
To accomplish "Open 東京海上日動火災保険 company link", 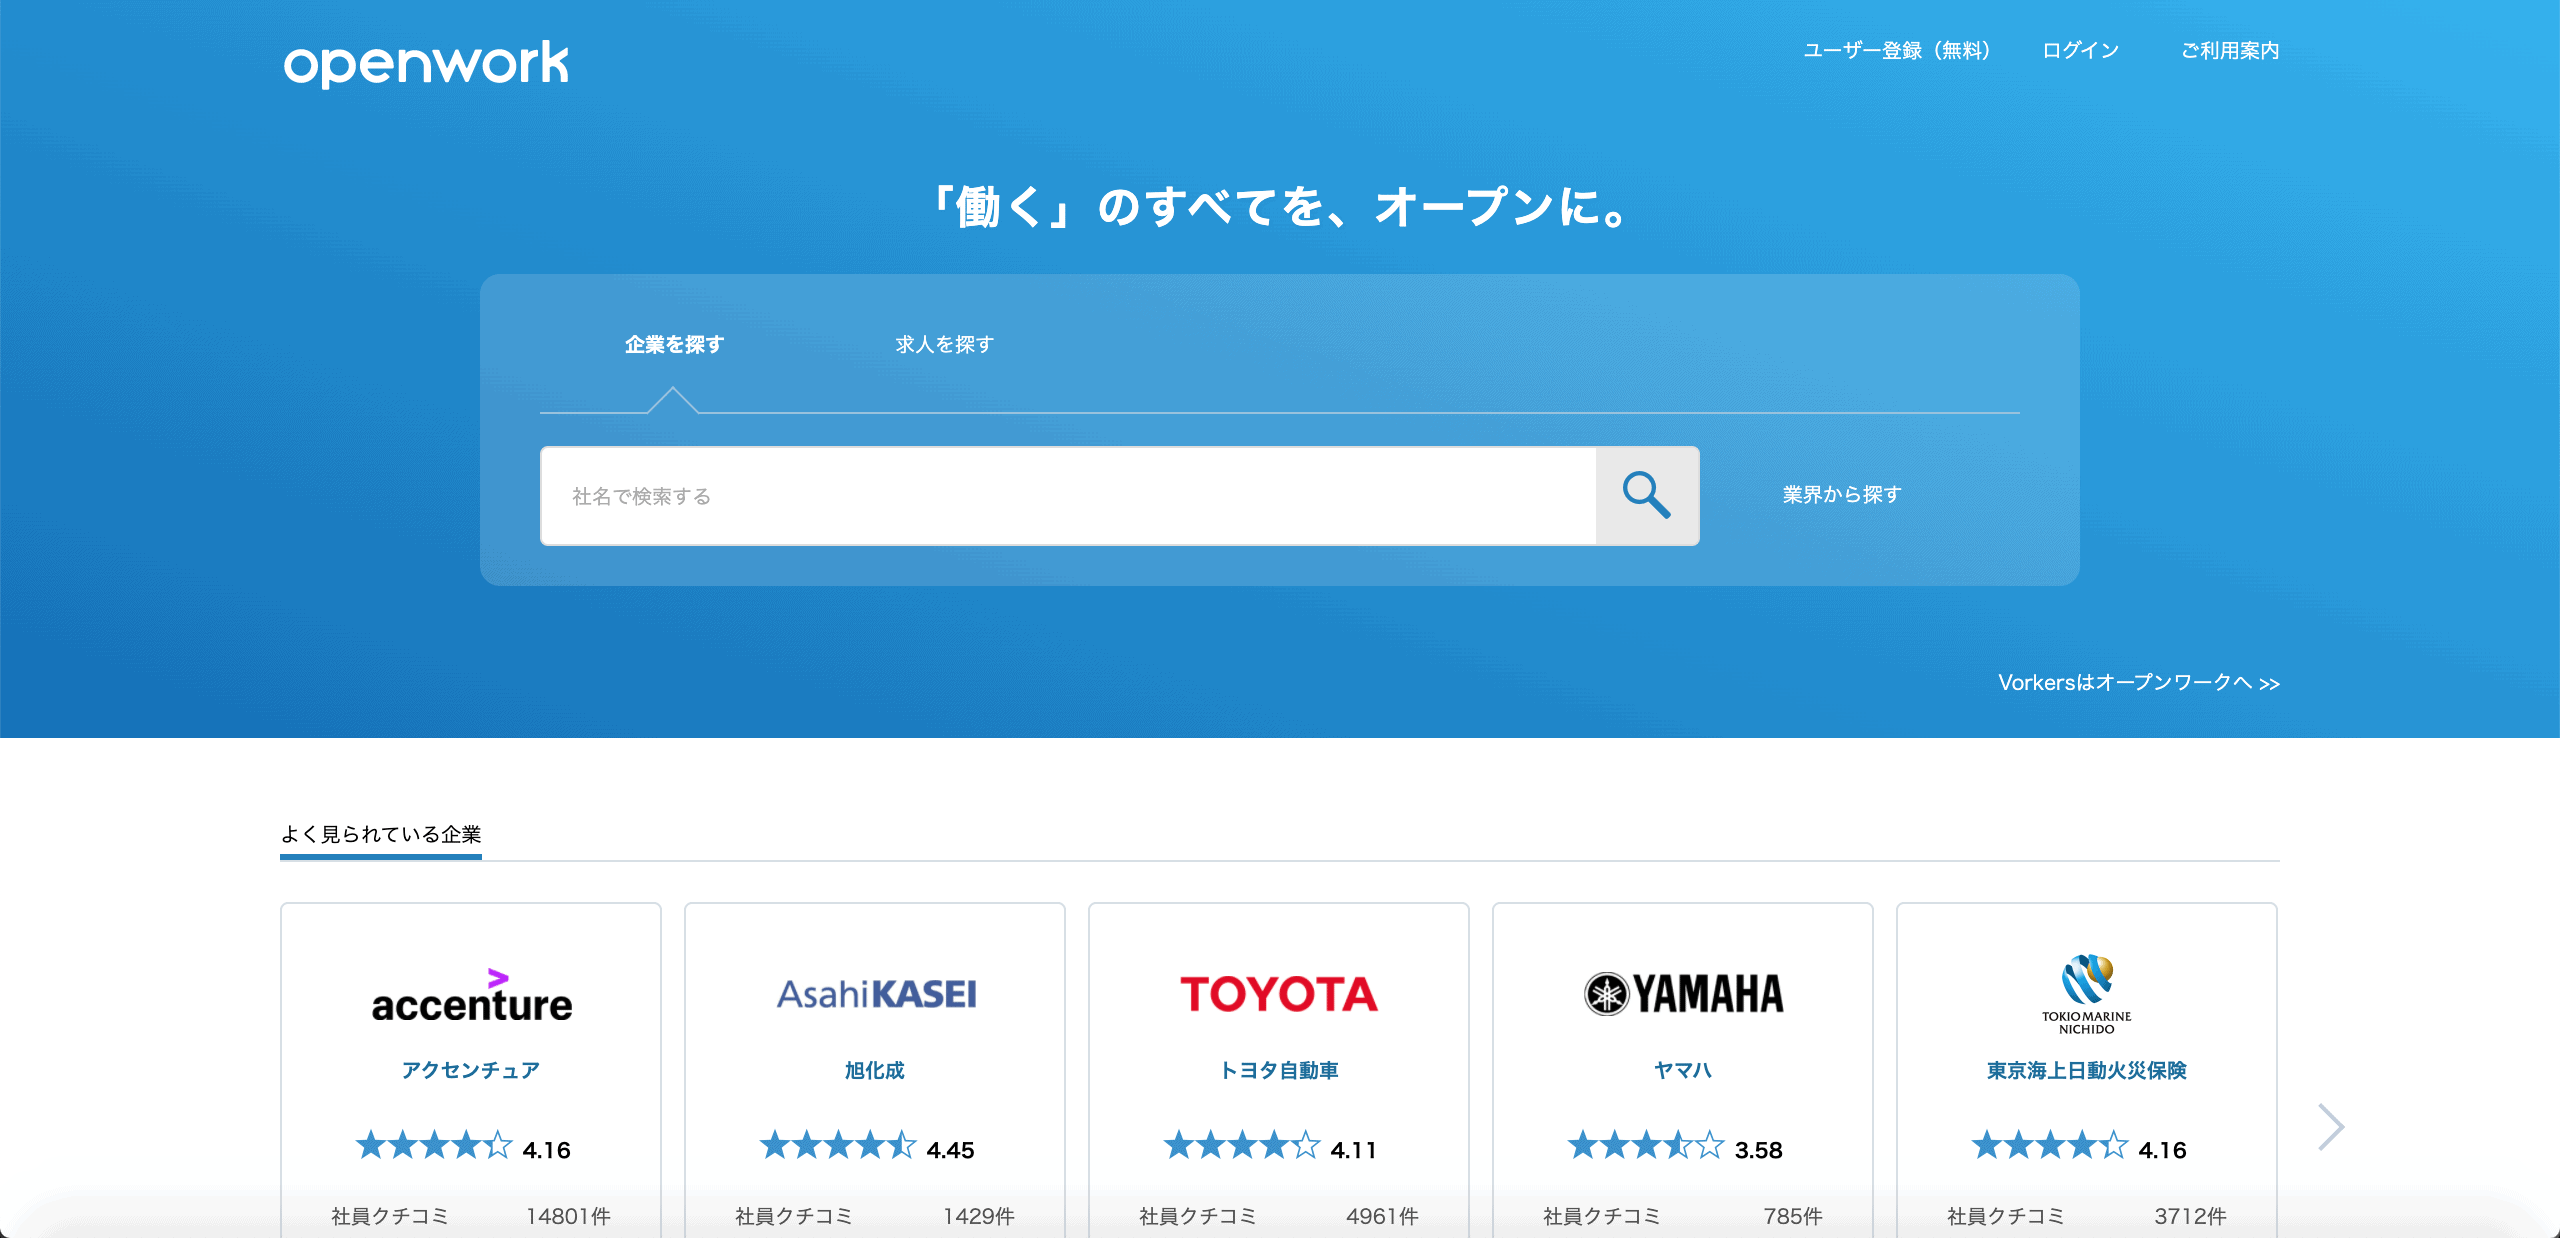I will pos(2087,1070).
